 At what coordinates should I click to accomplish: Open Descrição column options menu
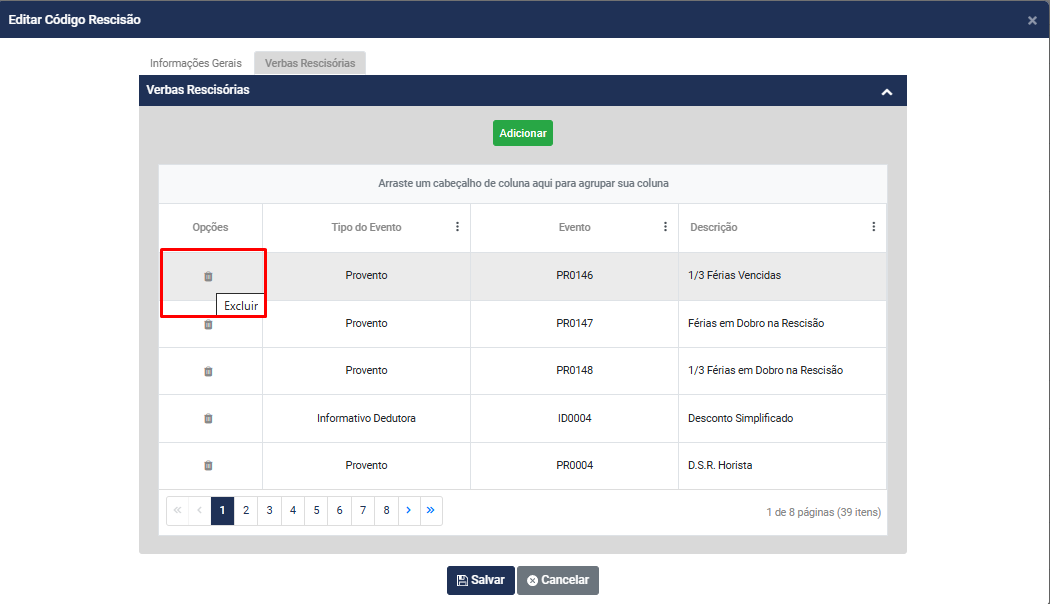click(873, 227)
